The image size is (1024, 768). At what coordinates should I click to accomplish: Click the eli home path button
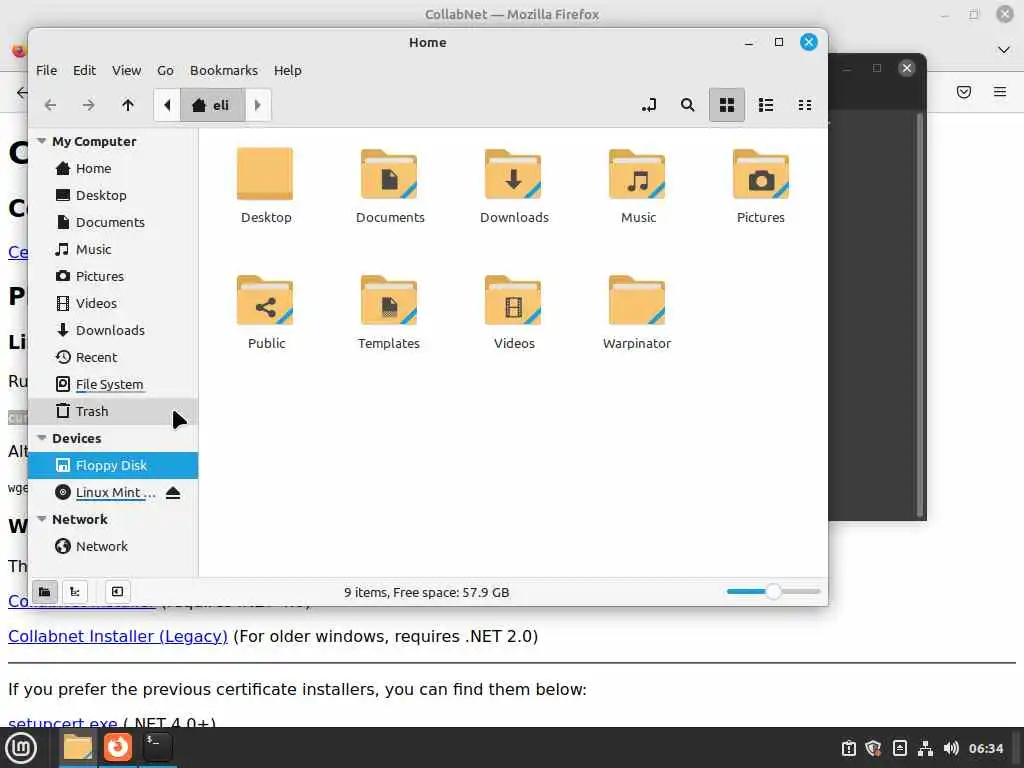click(212, 104)
